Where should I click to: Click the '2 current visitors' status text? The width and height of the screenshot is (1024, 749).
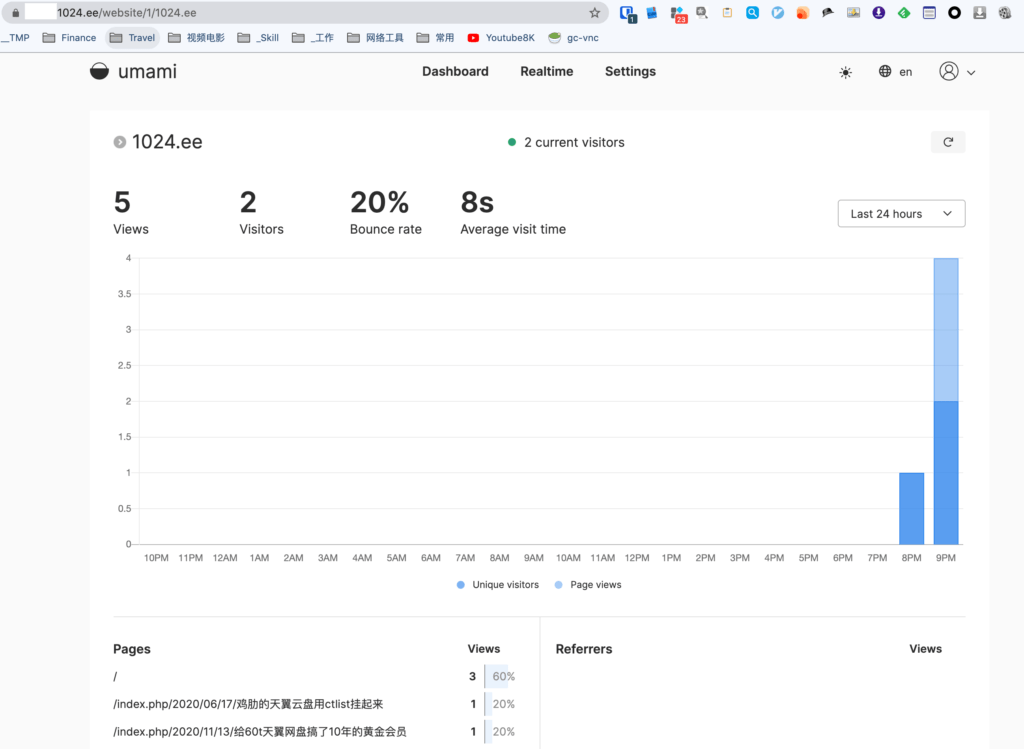(x=574, y=142)
